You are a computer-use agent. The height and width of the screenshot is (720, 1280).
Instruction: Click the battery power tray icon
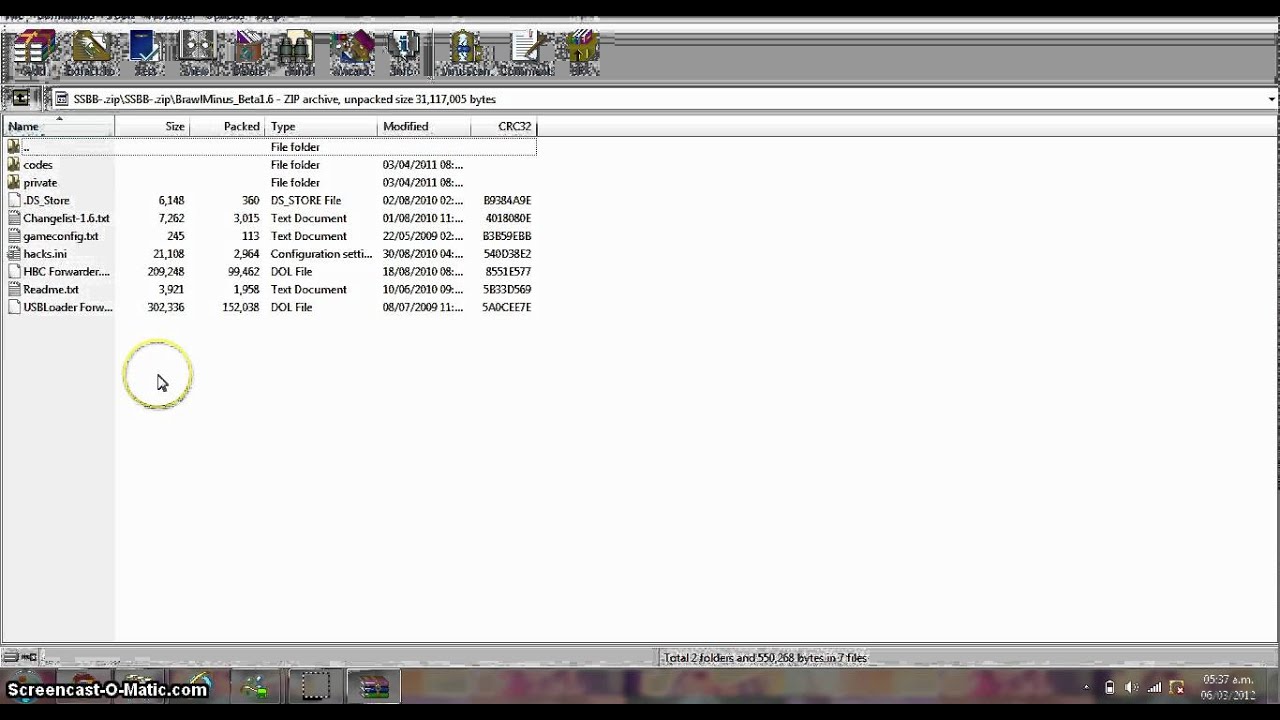click(1109, 687)
